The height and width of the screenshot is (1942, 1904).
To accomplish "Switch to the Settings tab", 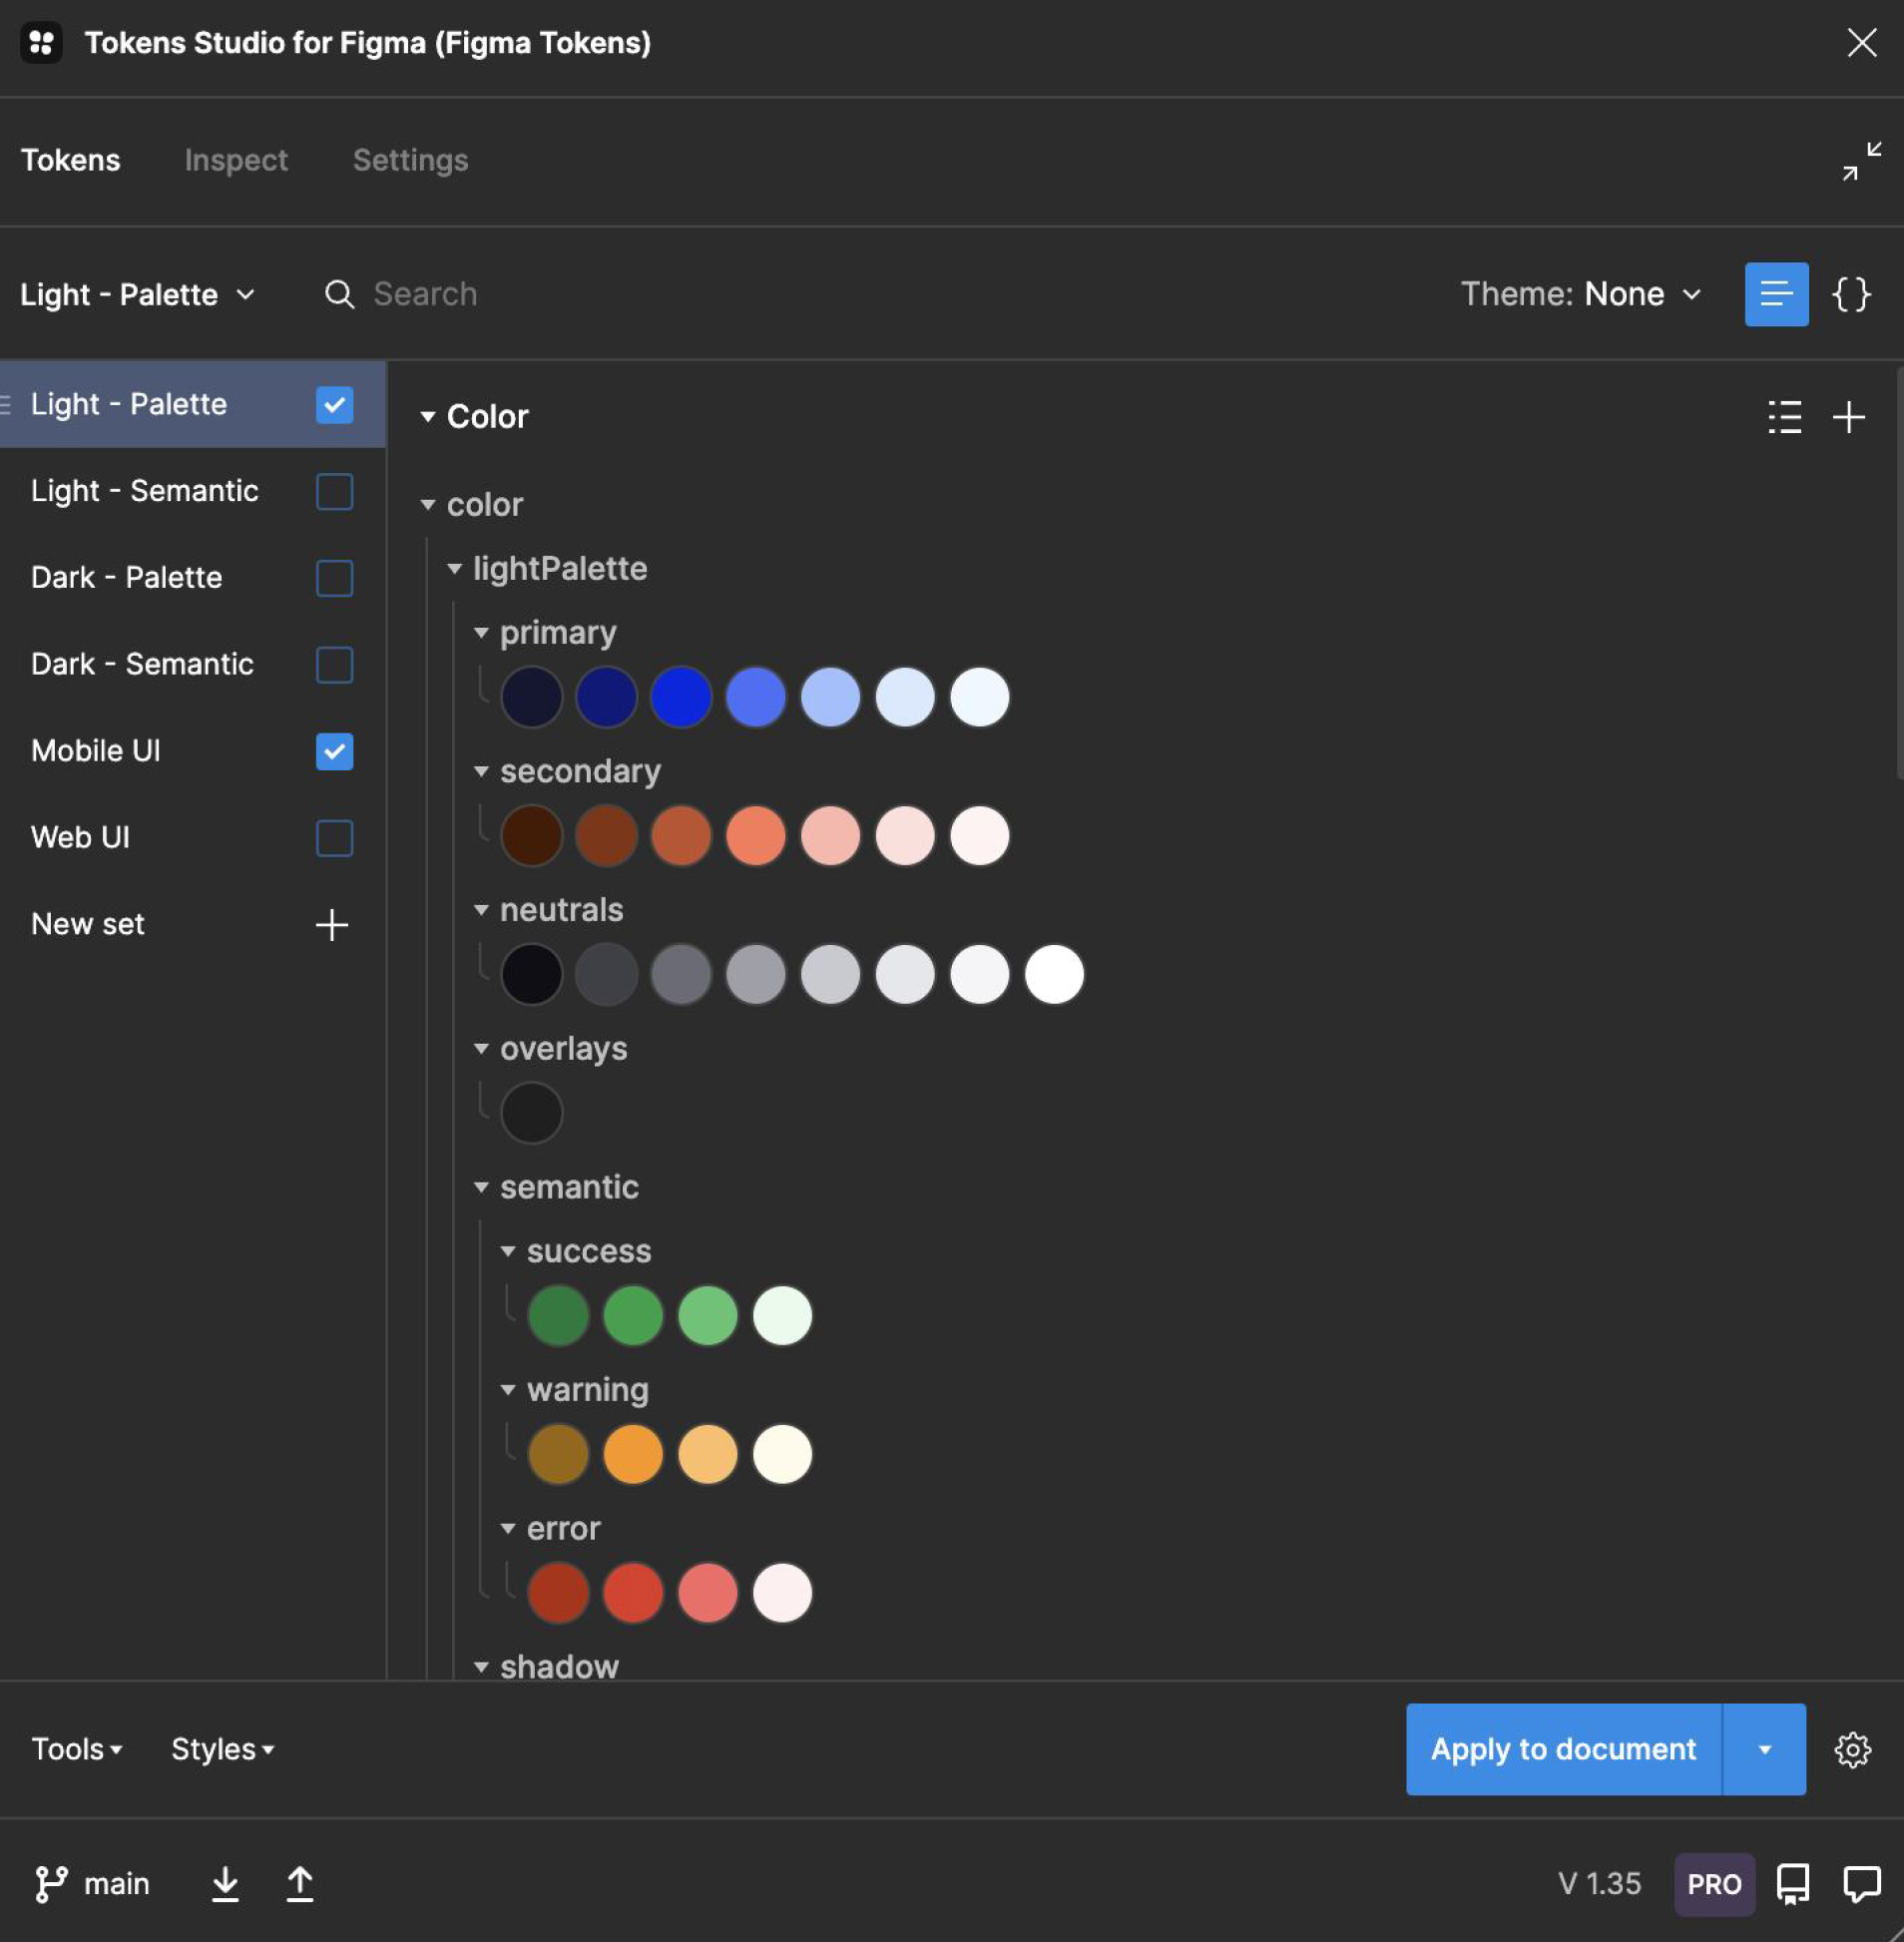I will 410,161.
